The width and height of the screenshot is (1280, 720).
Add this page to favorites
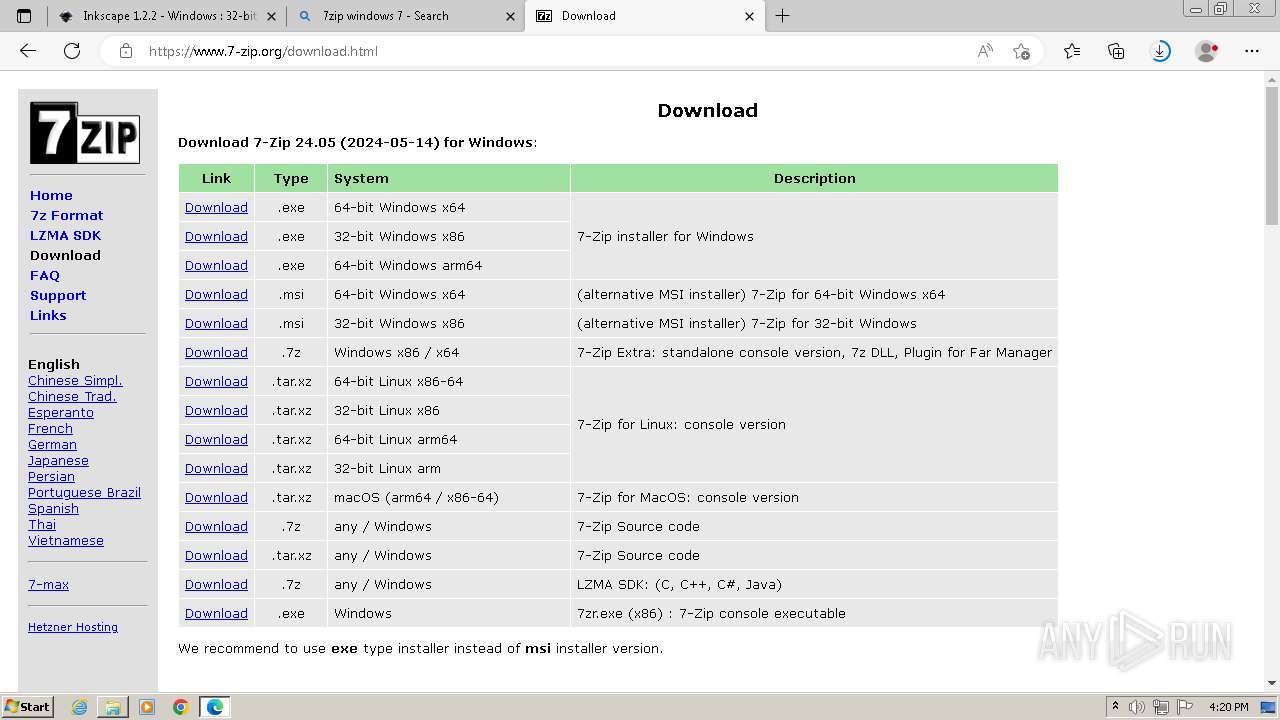tap(1021, 51)
